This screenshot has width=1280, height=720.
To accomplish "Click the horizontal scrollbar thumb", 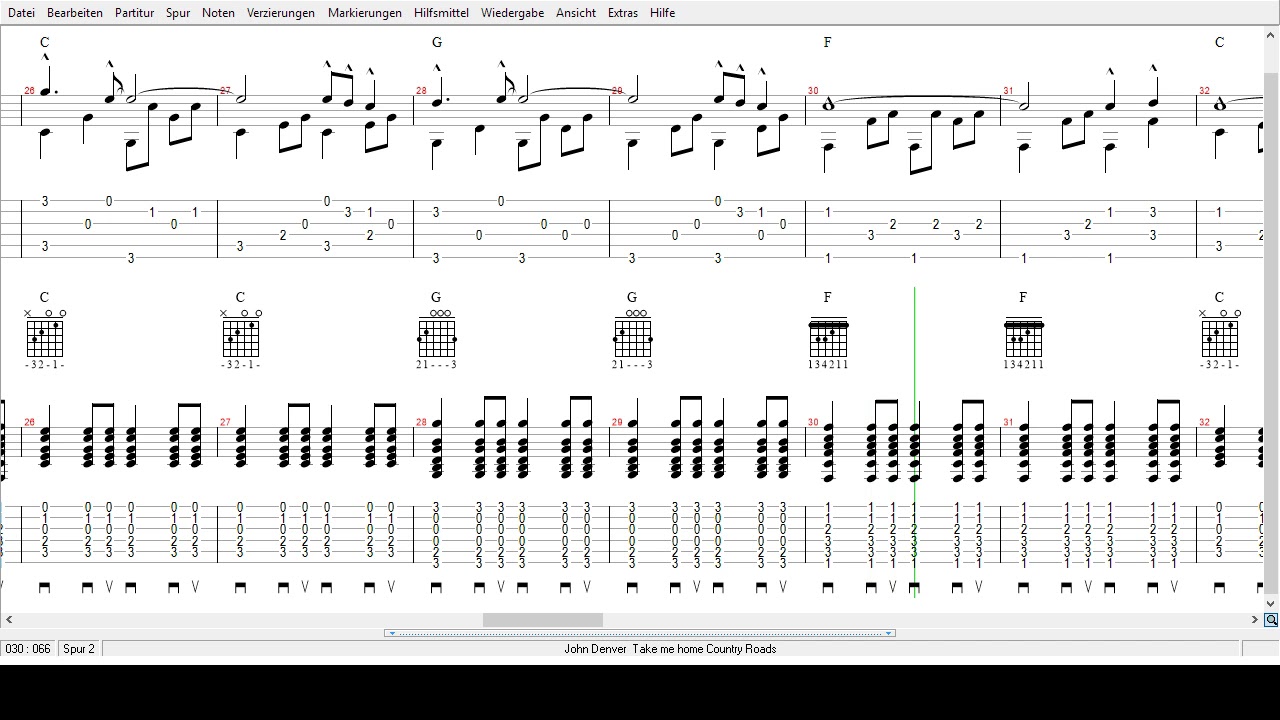I will pos(543,620).
